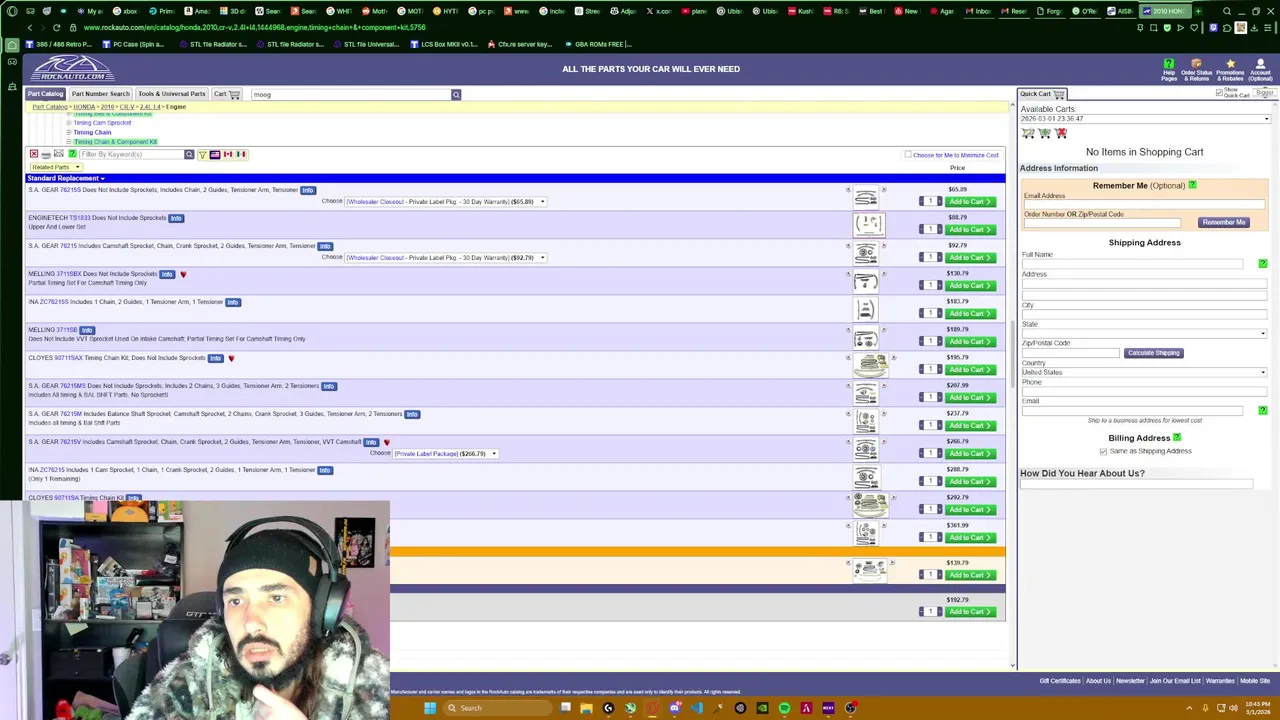Click the red heart on MELLING 3711SBX
The image size is (1280, 720).
(x=183, y=274)
